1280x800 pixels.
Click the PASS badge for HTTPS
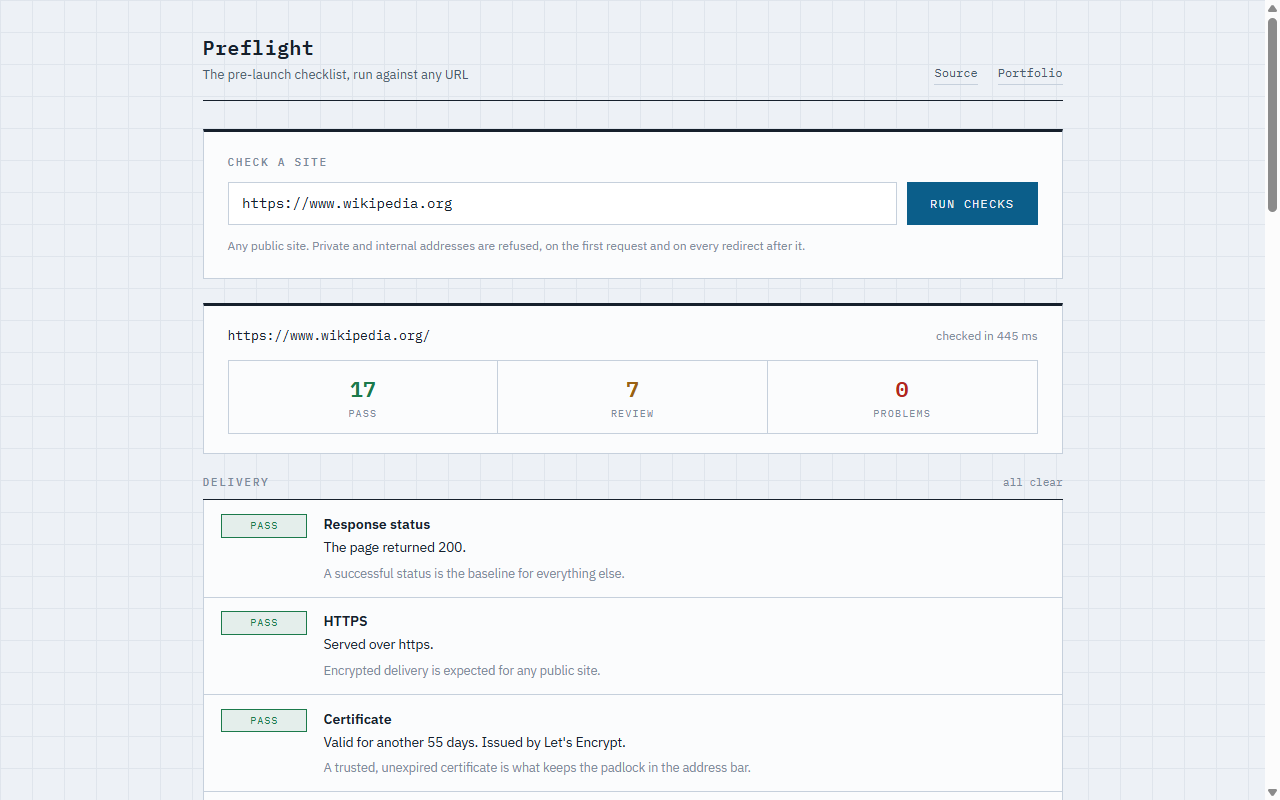point(264,623)
